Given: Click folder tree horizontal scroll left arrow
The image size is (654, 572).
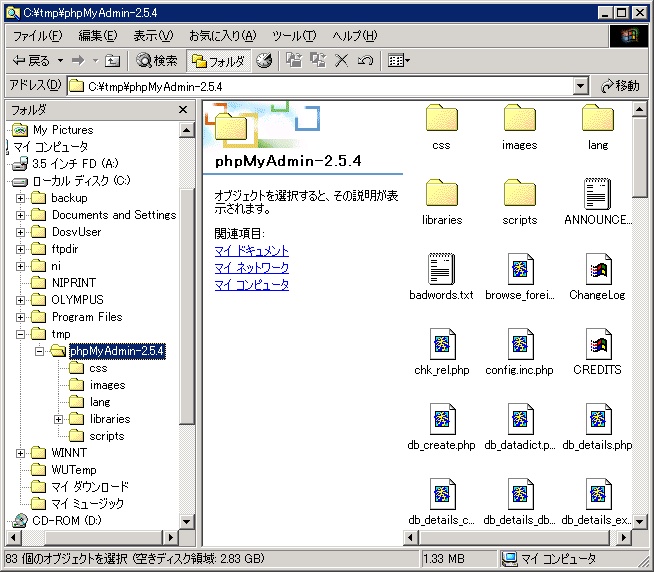Looking at the screenshot, I should [x=14, y=537].
